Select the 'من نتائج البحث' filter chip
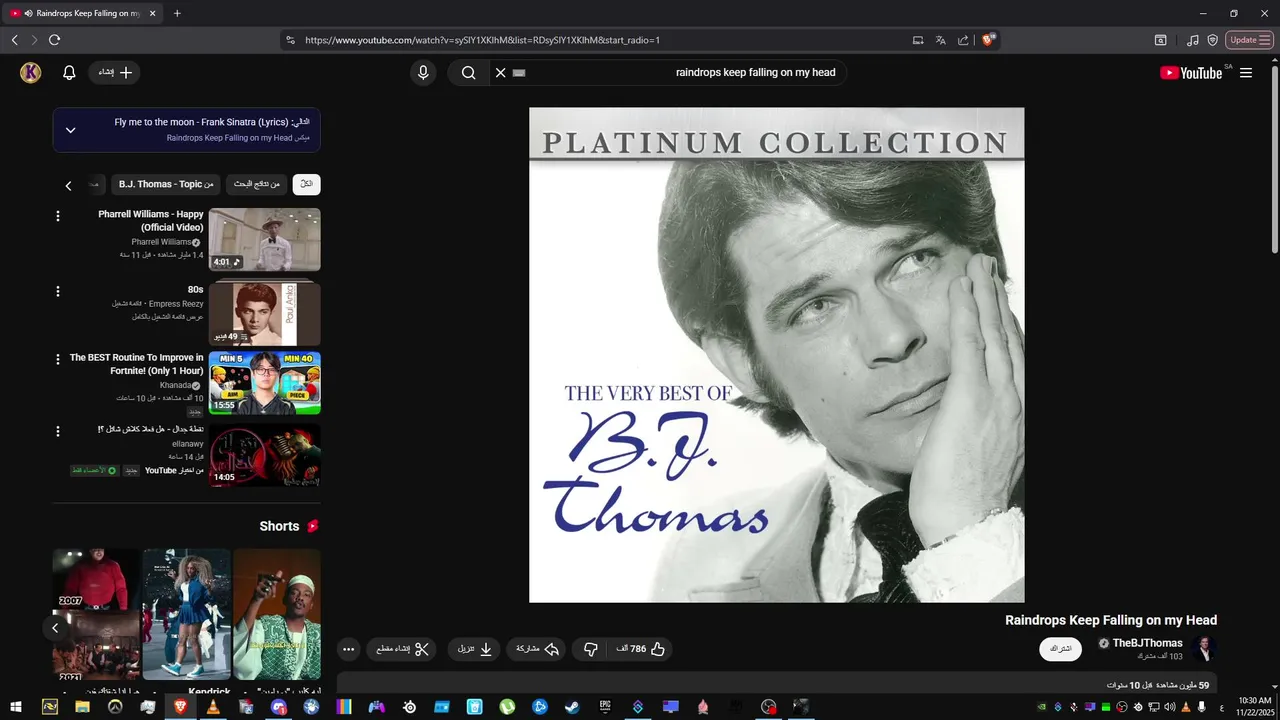1280x720 pixels. tap(257, 184)
